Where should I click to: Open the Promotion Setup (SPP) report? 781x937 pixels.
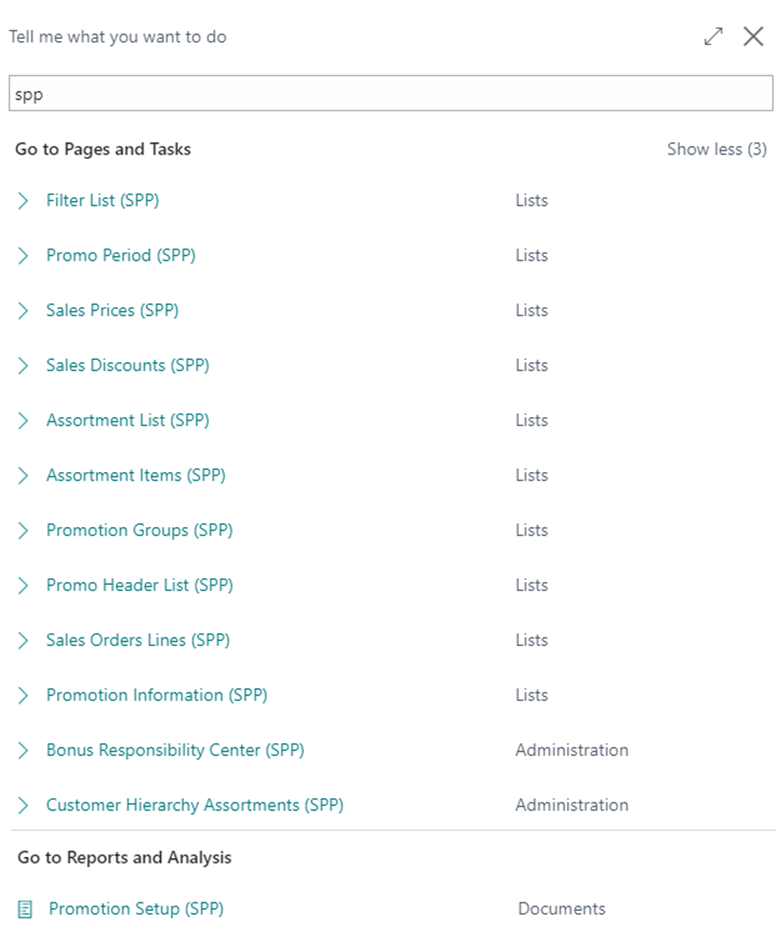pyautogui.click(x=136, y=909)
